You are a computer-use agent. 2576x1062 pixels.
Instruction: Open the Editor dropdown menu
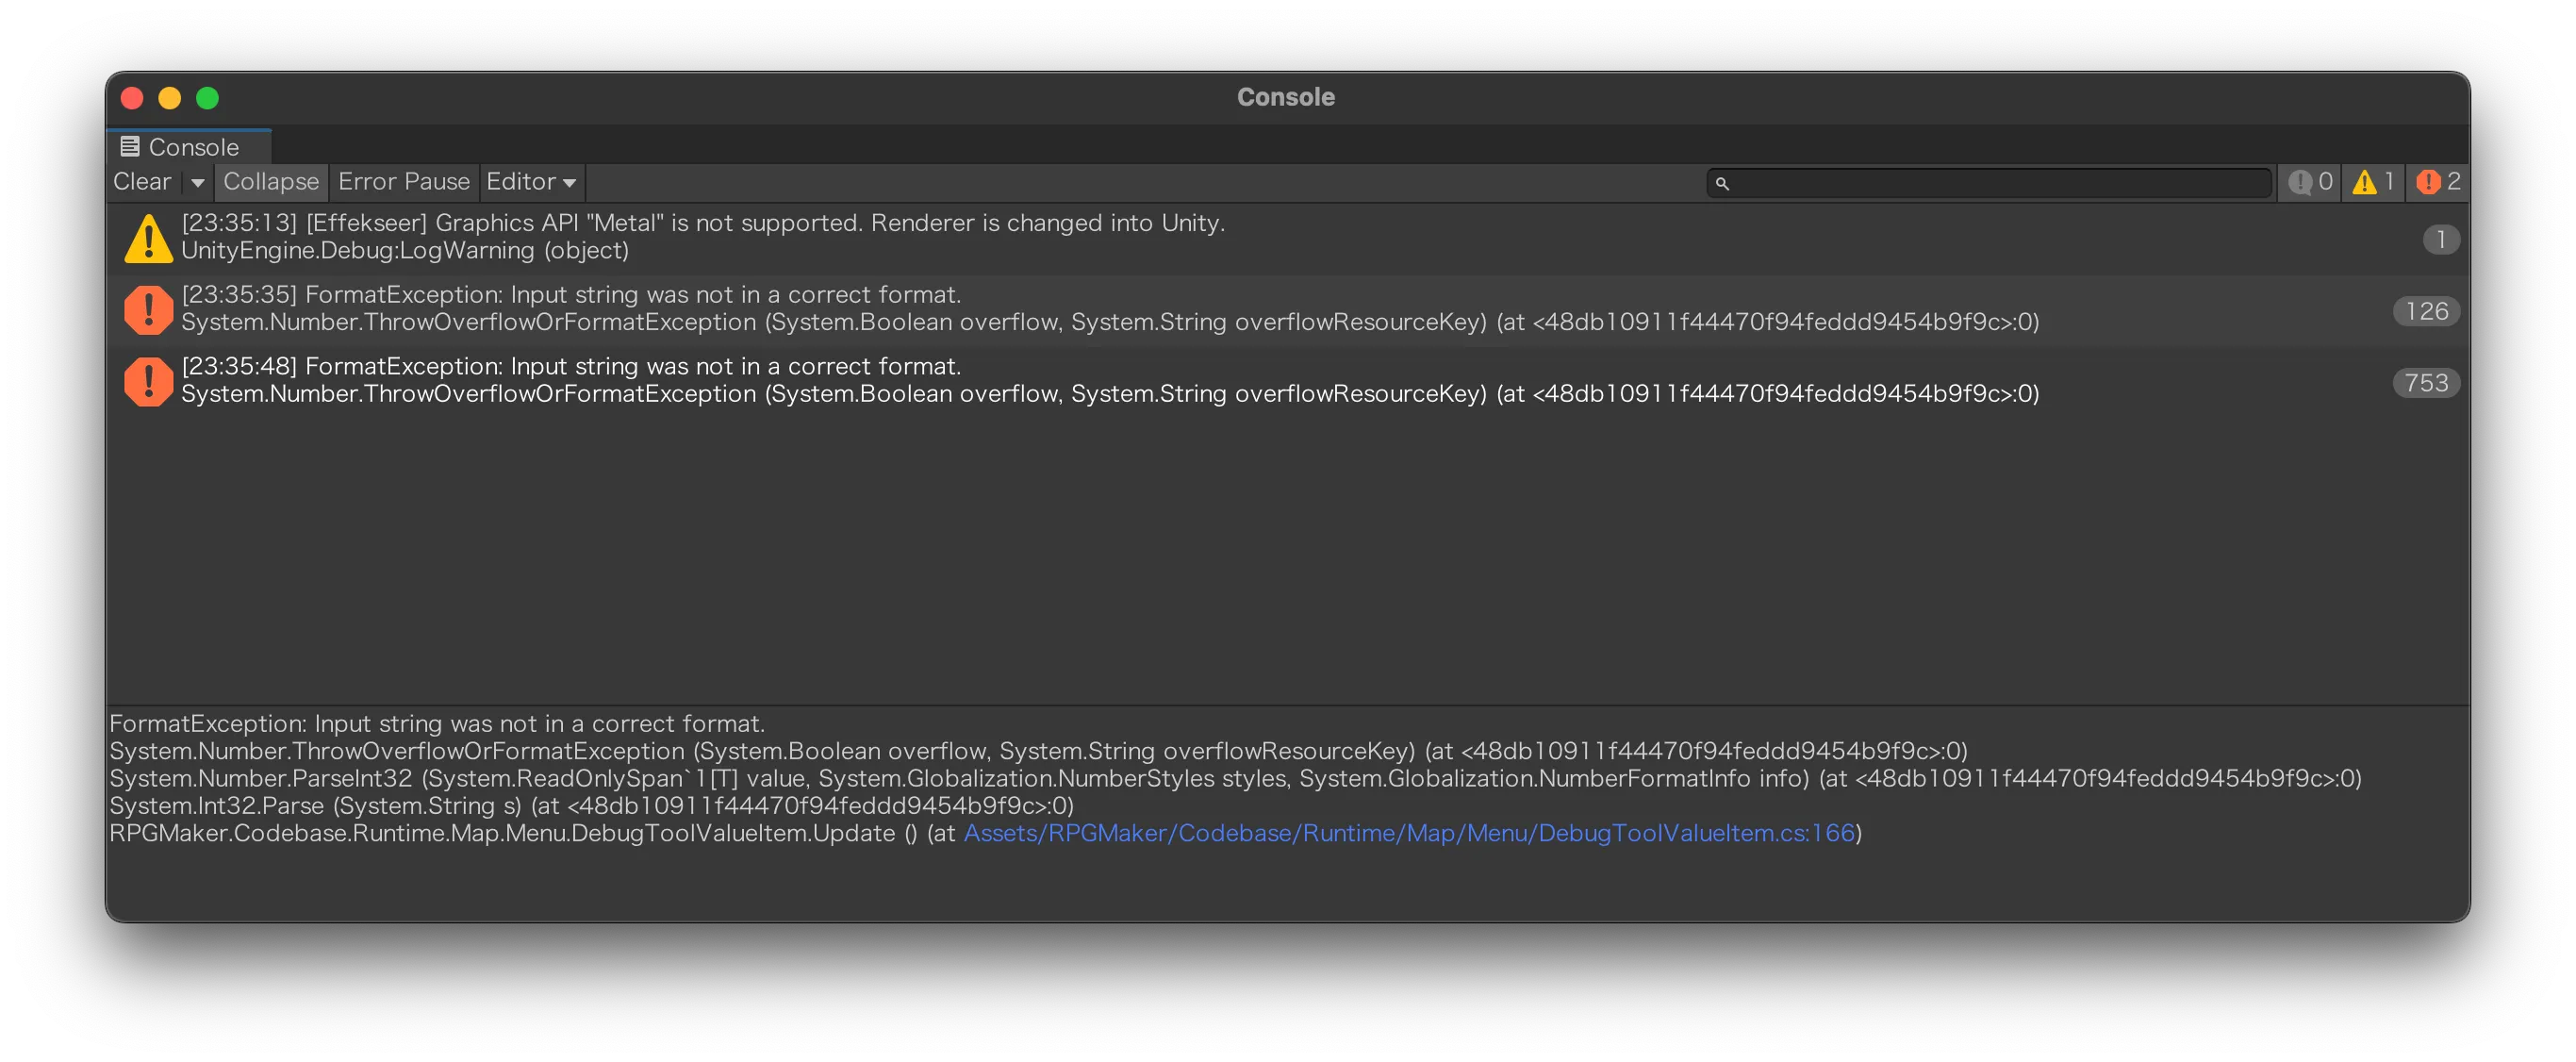530,182
